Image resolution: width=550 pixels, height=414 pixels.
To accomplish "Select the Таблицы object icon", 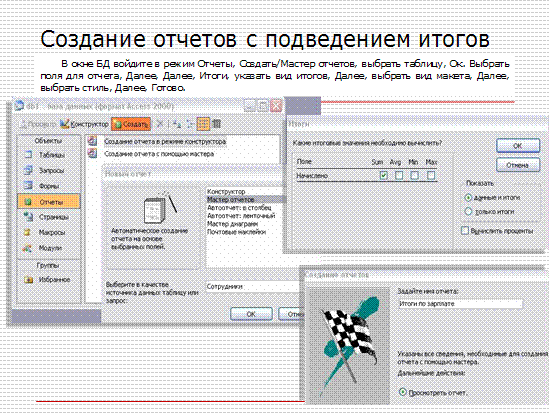I will (x=28, y=155).
